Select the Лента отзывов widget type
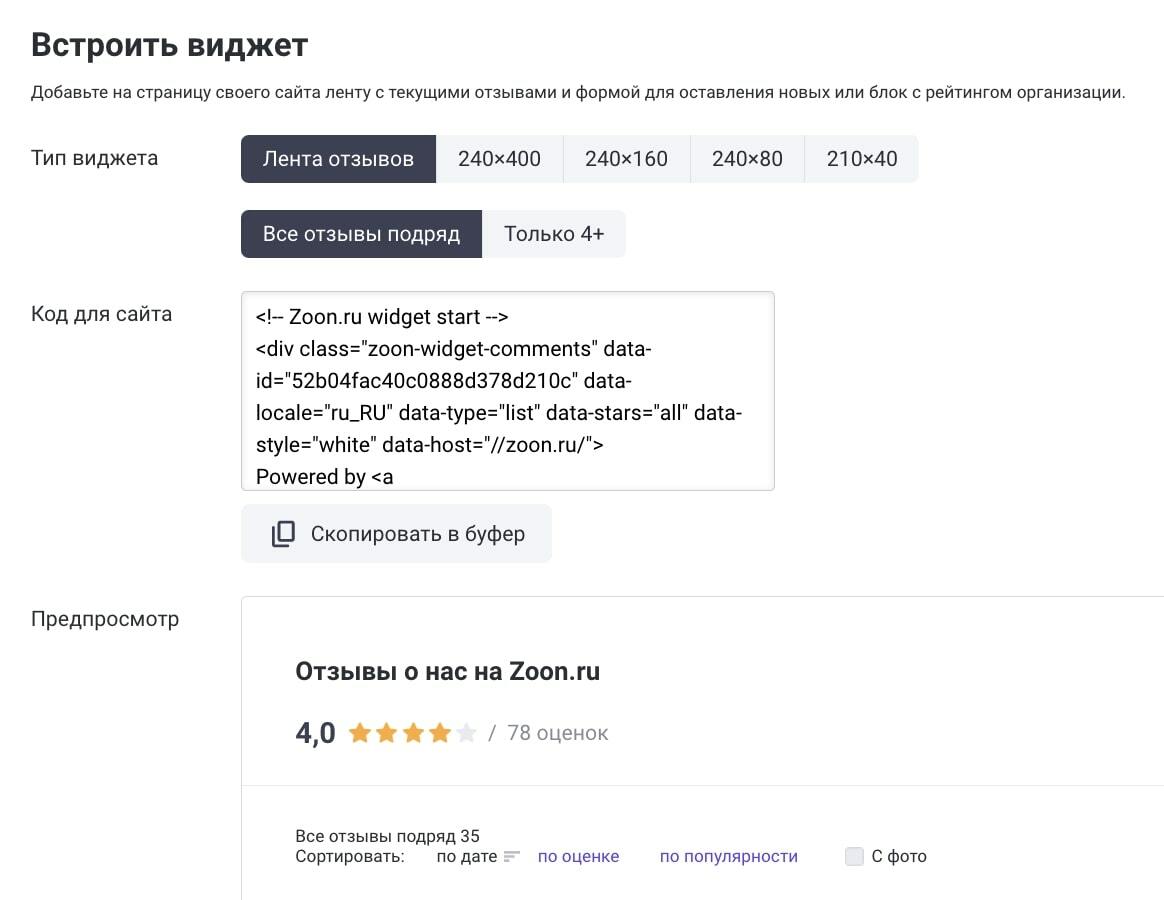Screen dimensions: 1164x900 338,159
